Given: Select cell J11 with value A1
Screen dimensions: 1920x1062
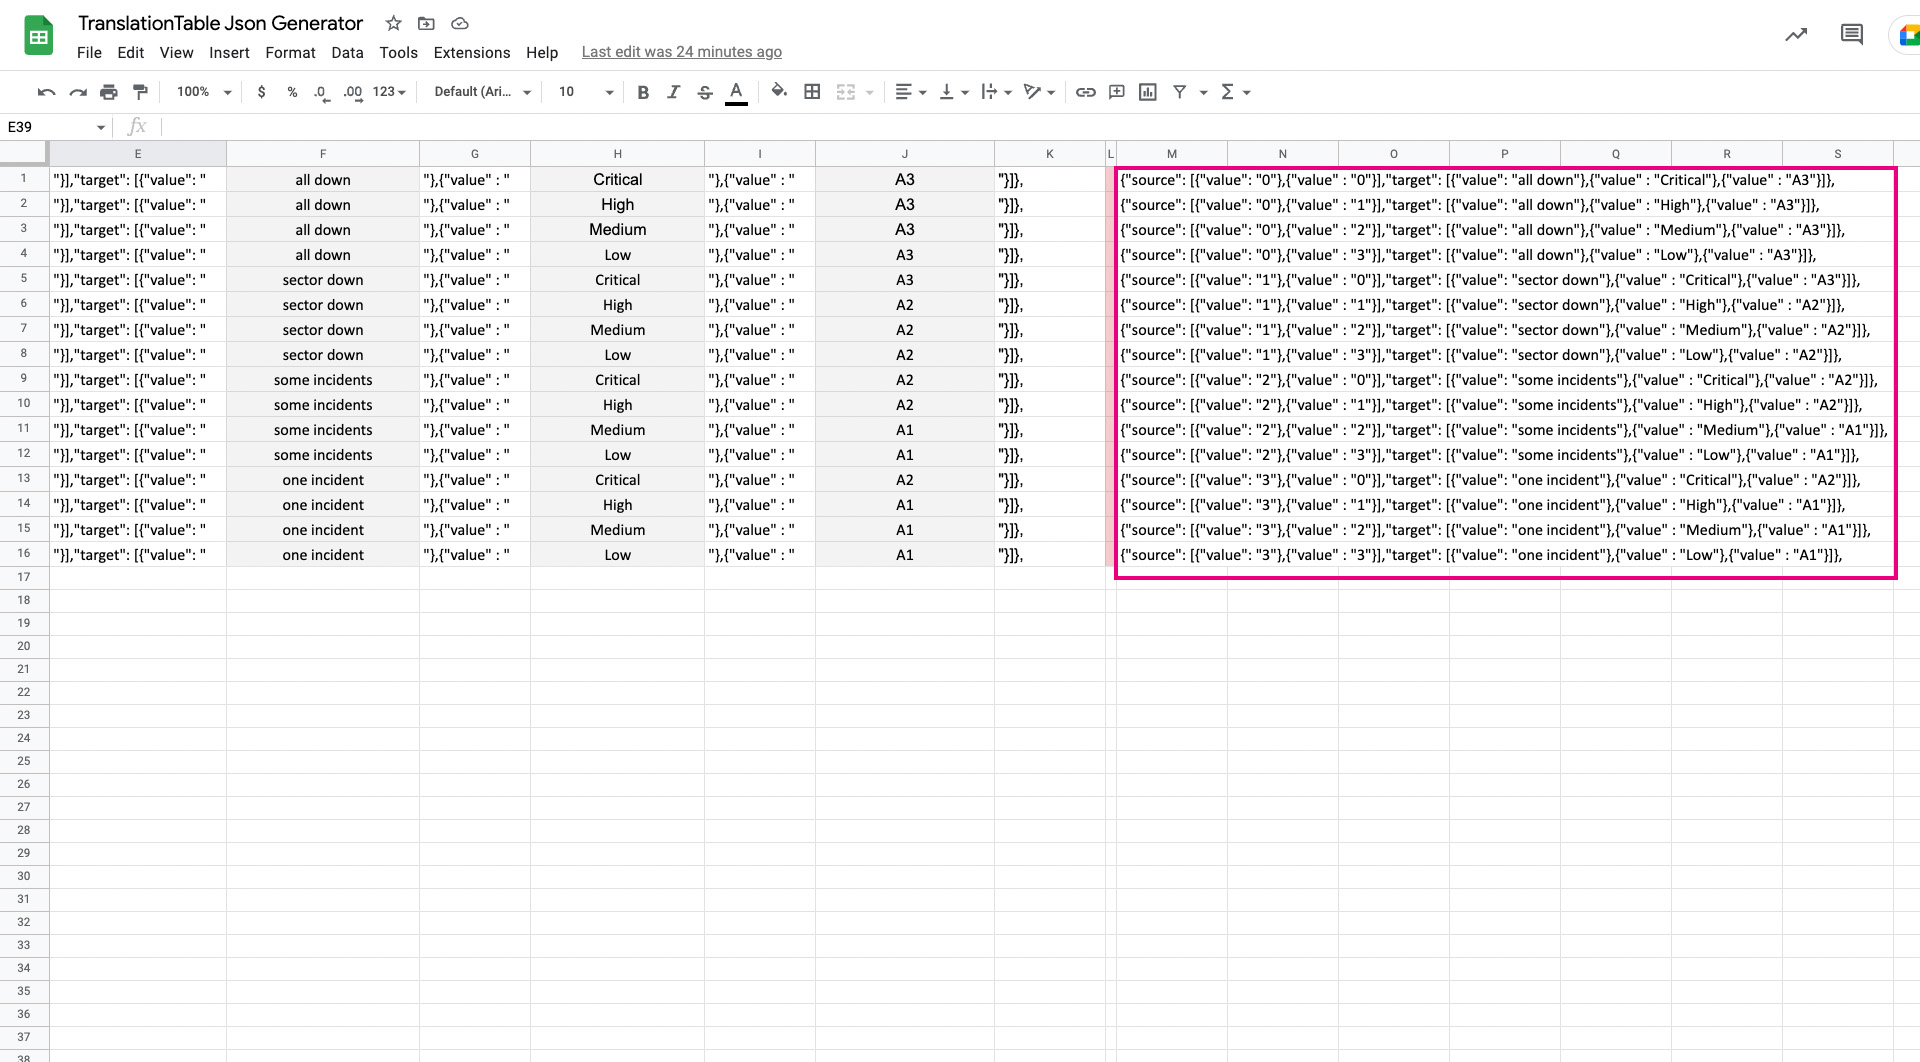Looking at the screenshot, I should [905, 430].
